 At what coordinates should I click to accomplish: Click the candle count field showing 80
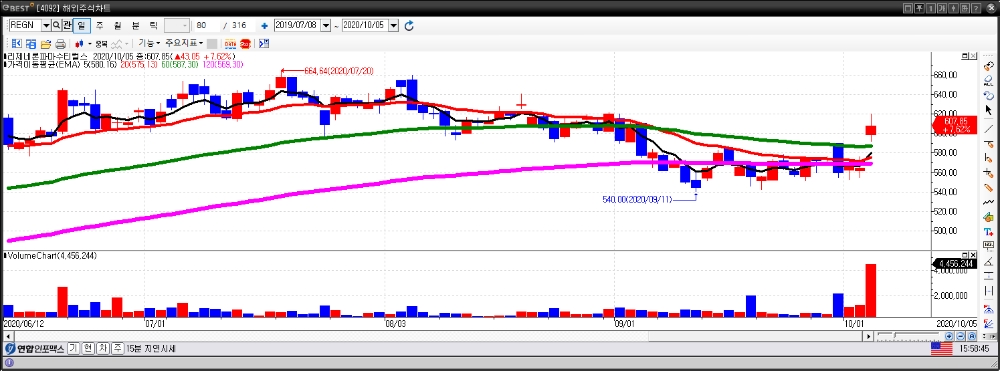(x=207, y=25)
